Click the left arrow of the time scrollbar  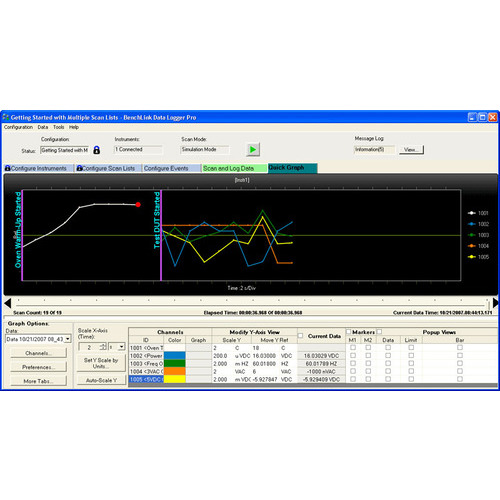point(8,303)
